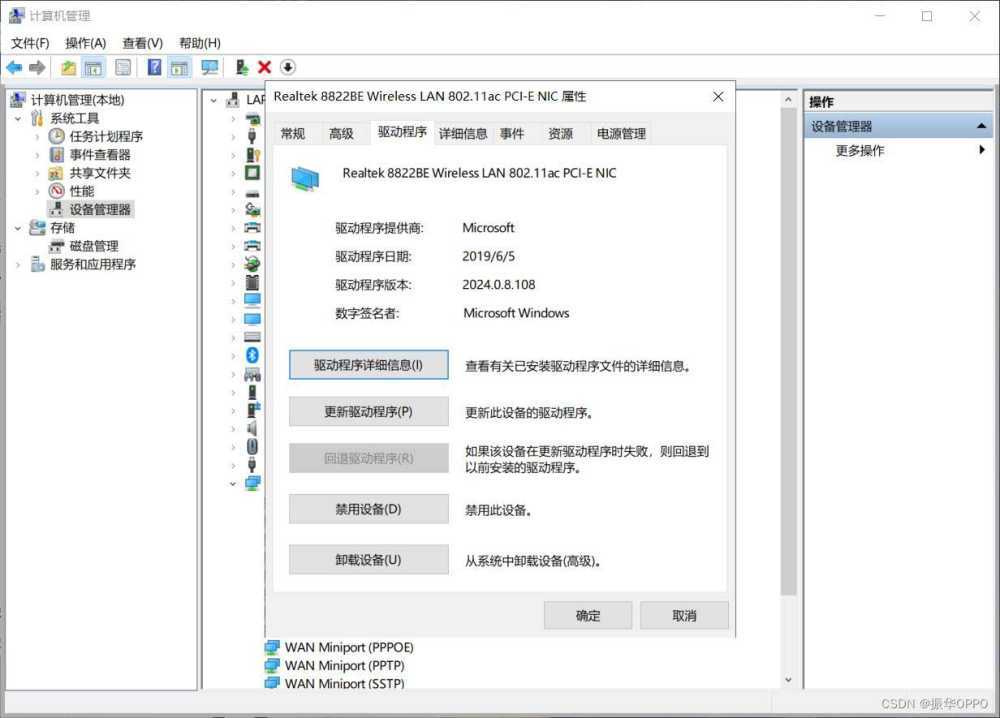Click the disable device circle toolbar icon

tap(287, 67)
